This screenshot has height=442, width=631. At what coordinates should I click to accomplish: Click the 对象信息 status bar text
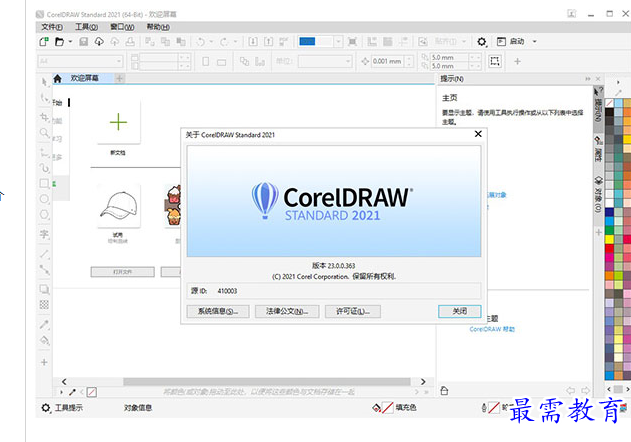click(138, 408)
